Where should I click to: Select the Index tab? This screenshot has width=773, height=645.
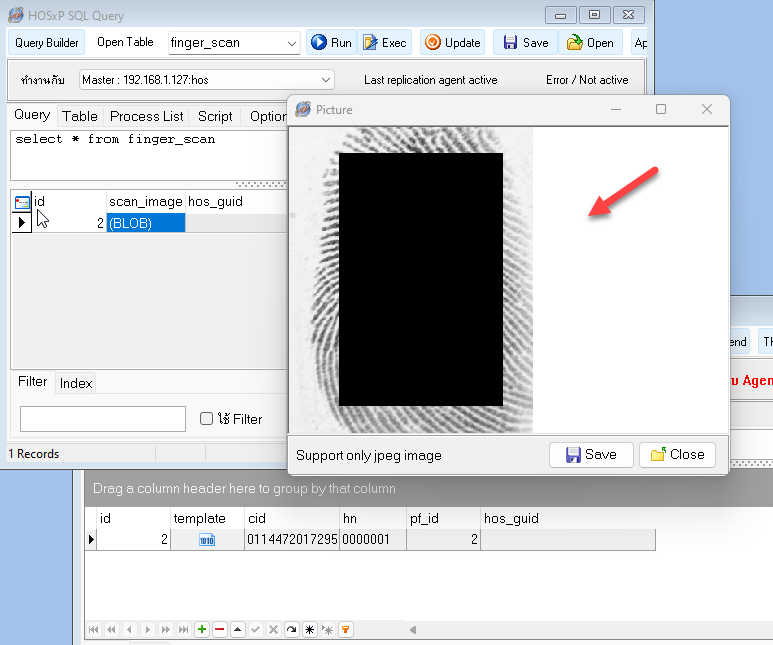[x=76, y=383]
